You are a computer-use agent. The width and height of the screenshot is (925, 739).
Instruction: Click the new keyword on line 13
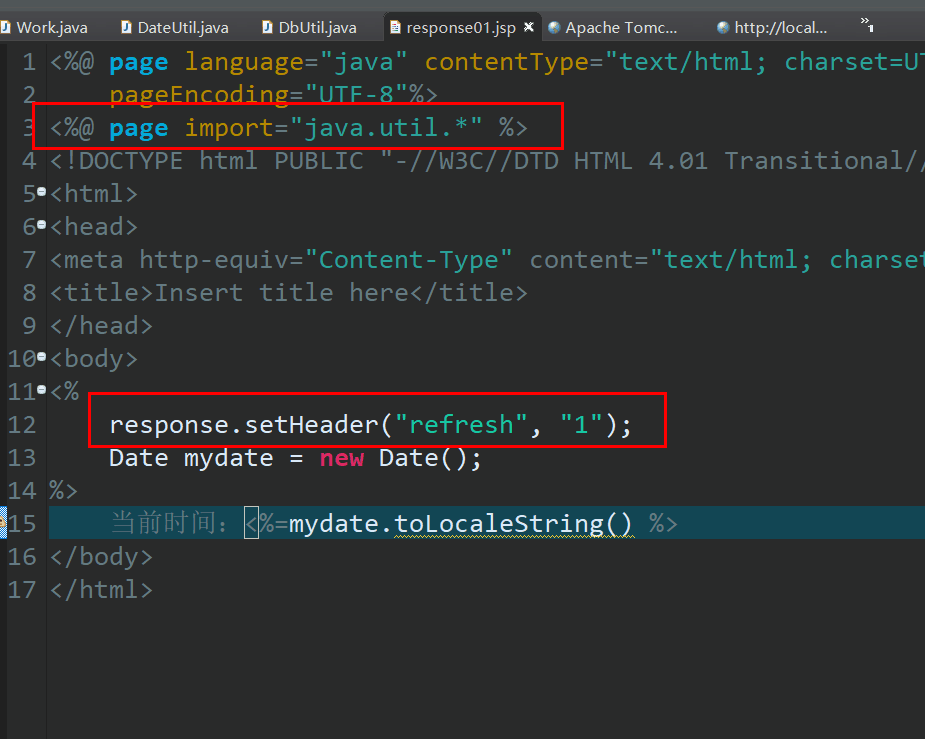point(342,458)
